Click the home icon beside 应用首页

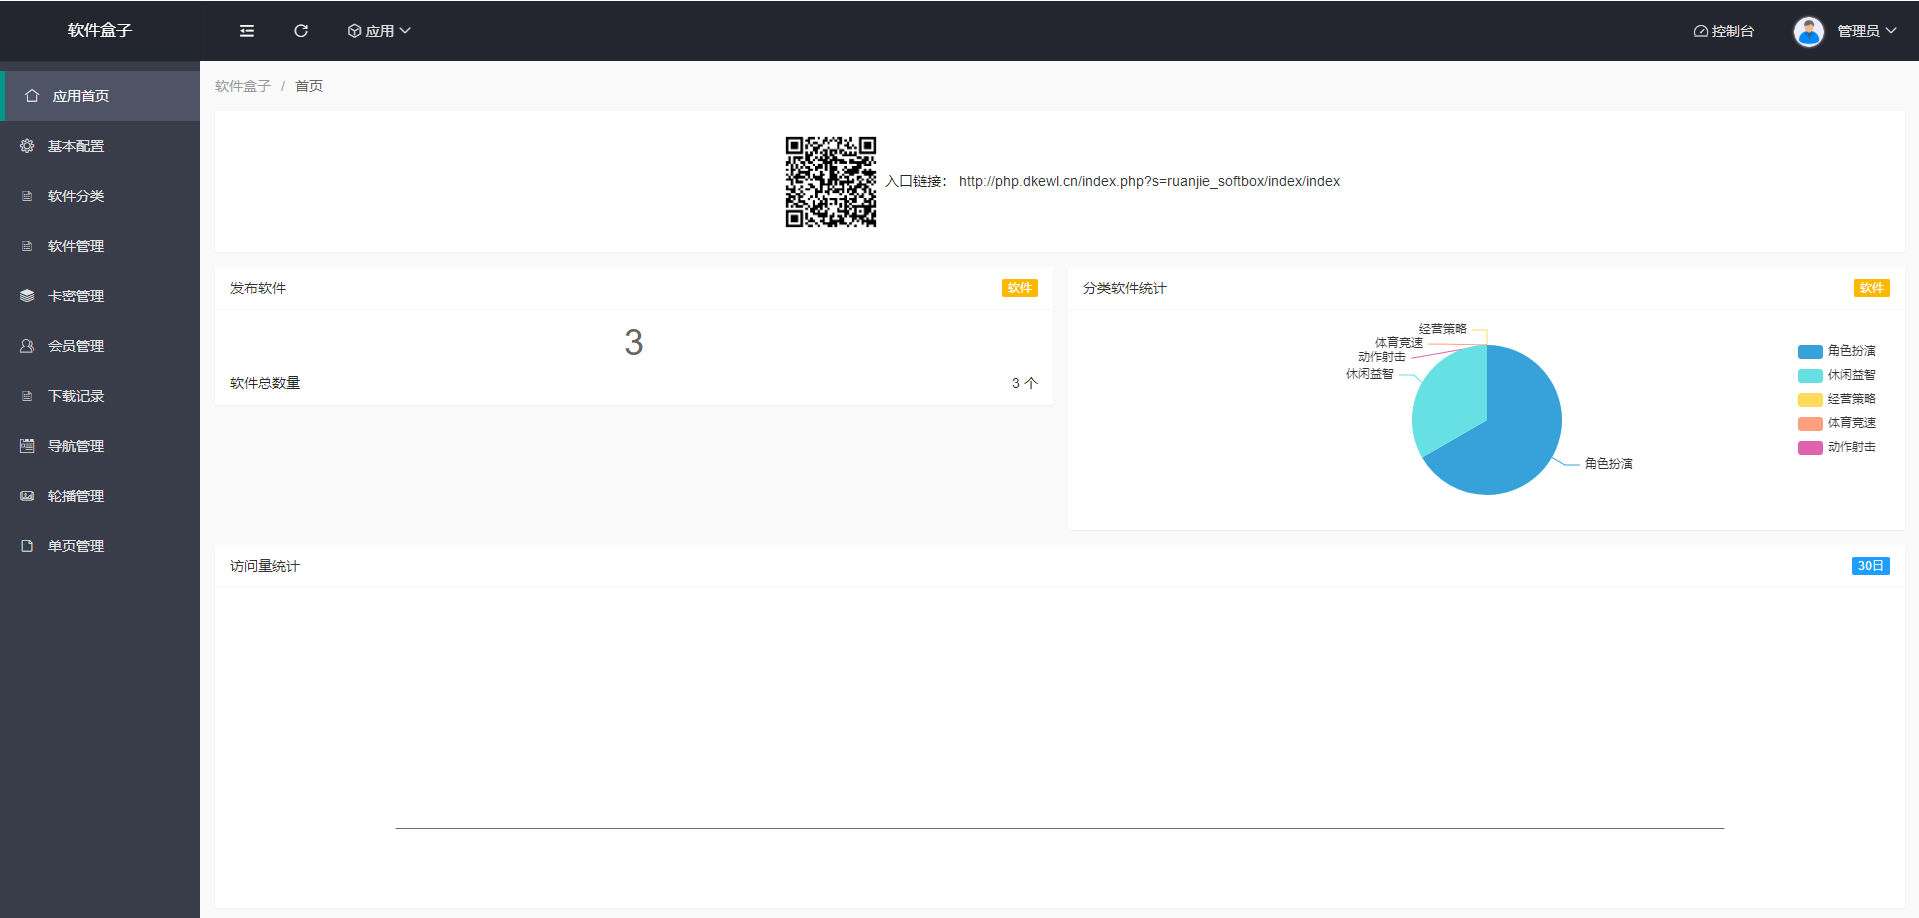(32, 96)
